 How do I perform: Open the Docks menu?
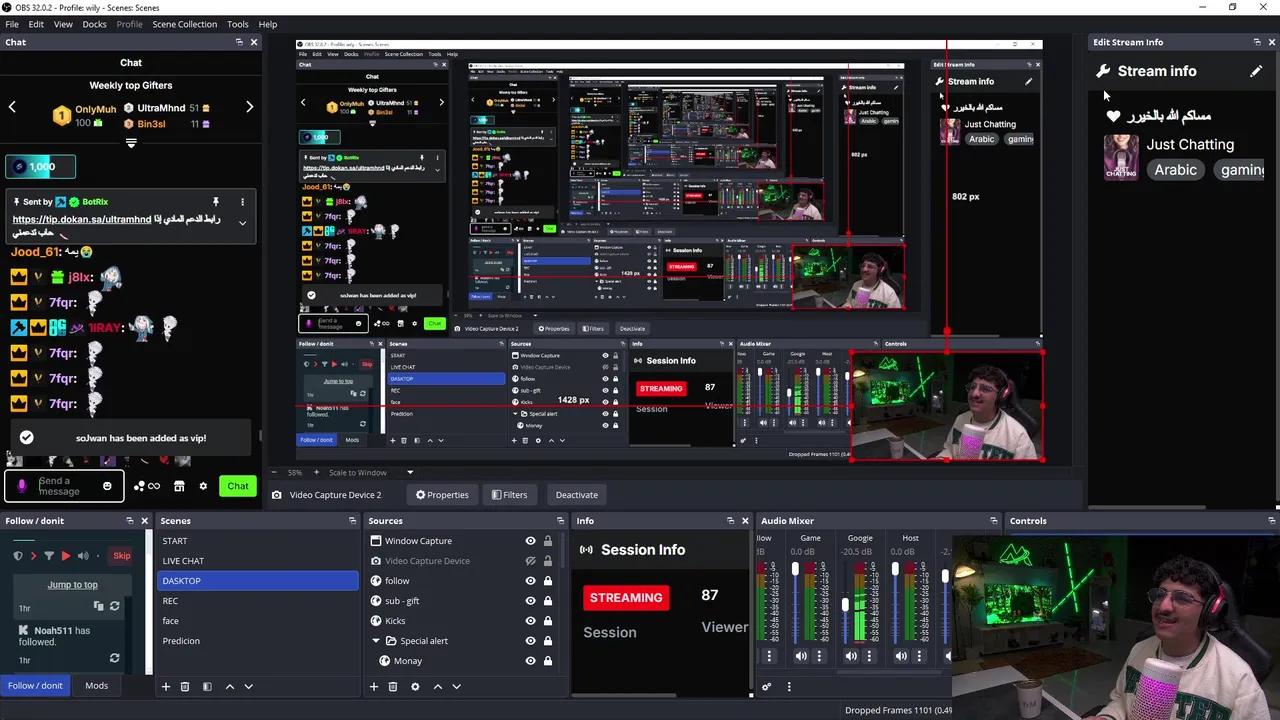(94, 24)
